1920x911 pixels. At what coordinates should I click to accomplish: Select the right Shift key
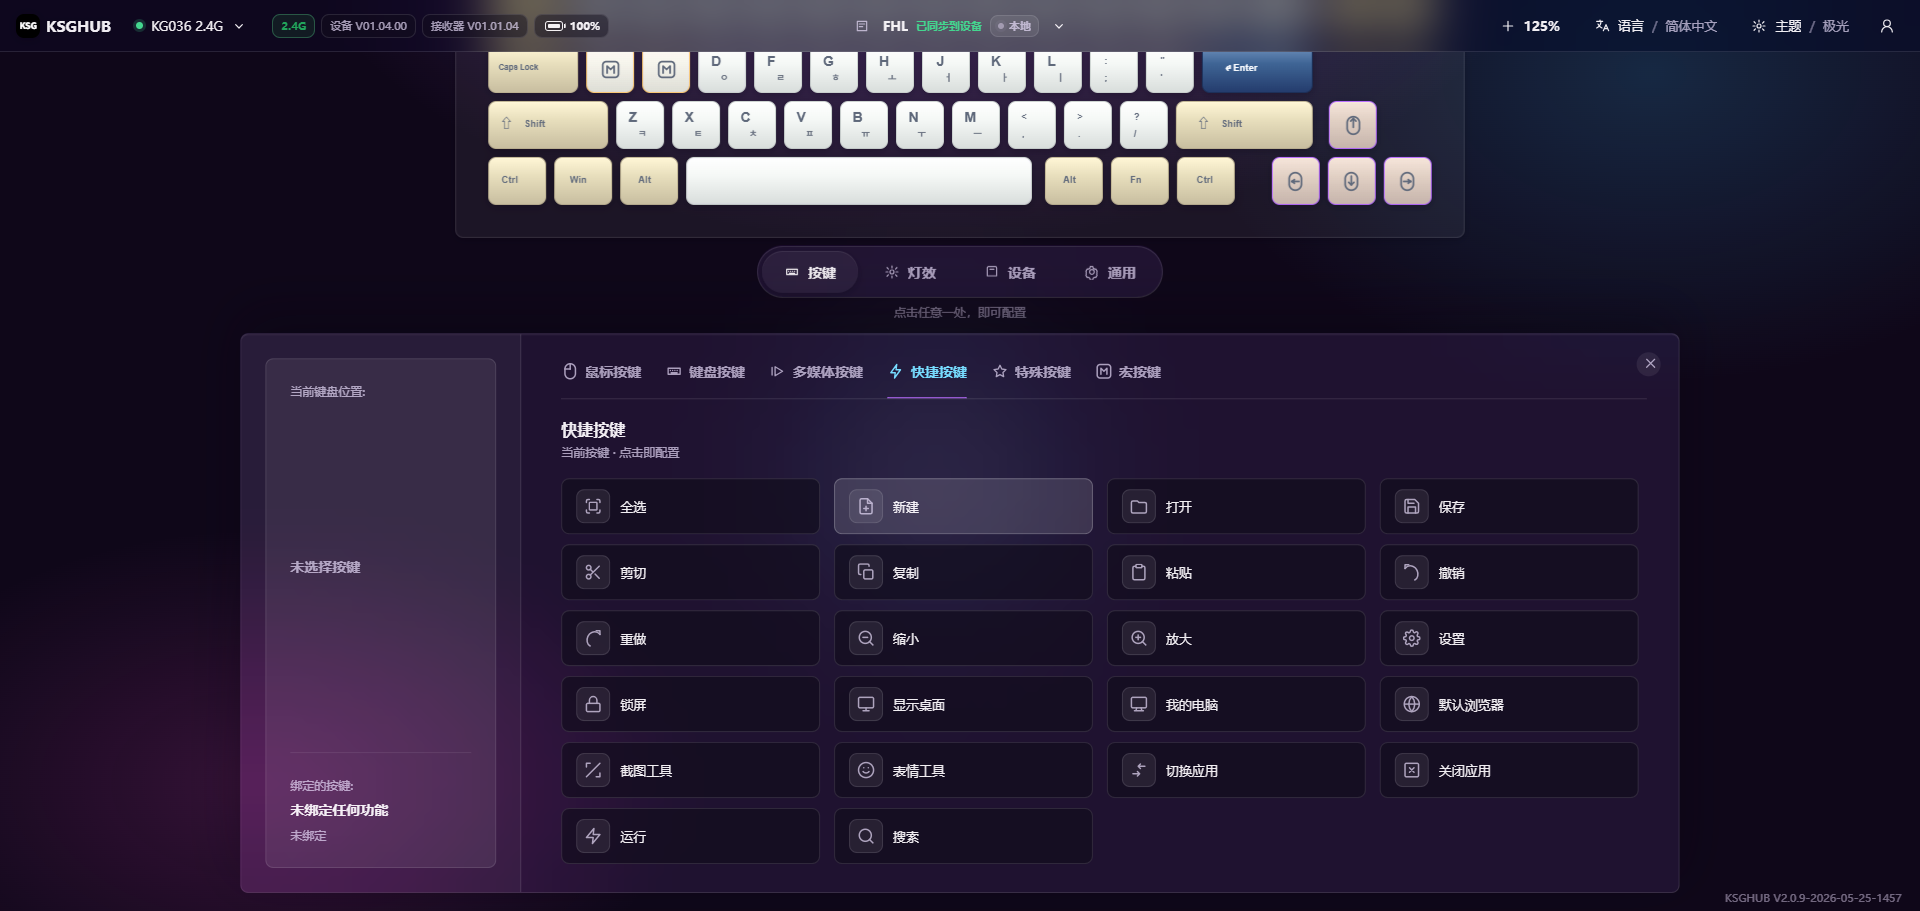(1244, 125)
